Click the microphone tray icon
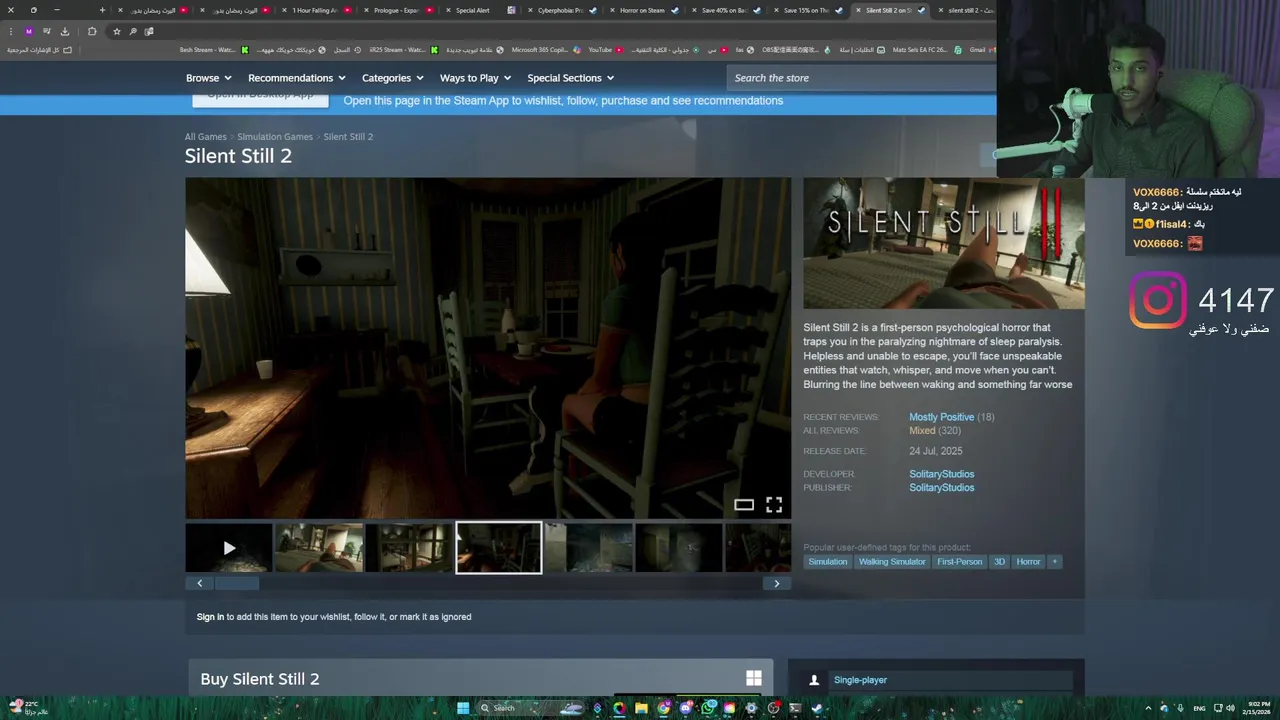Viewport: 1280px width, 720px height. 1180,708
